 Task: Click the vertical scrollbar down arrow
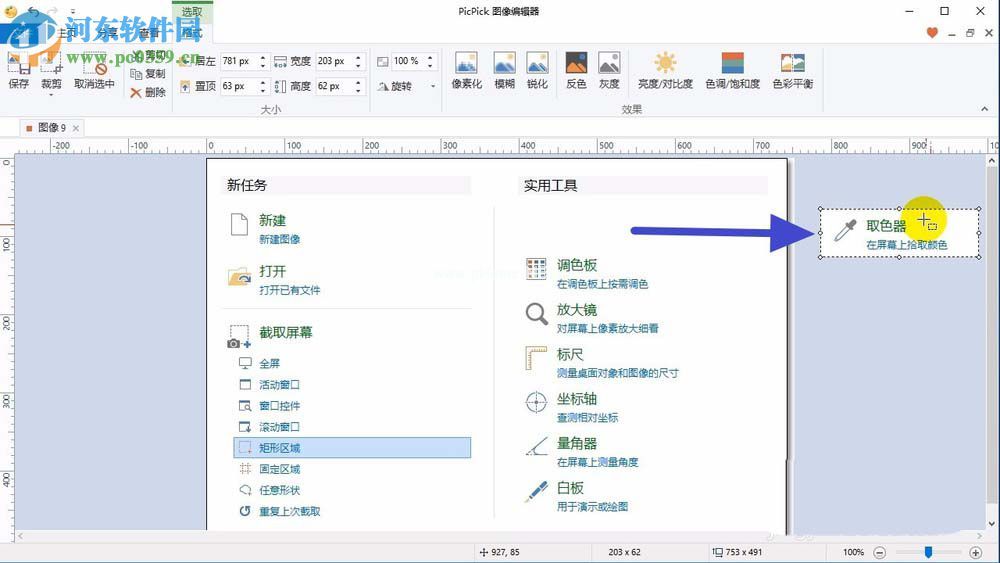point(992,524)
